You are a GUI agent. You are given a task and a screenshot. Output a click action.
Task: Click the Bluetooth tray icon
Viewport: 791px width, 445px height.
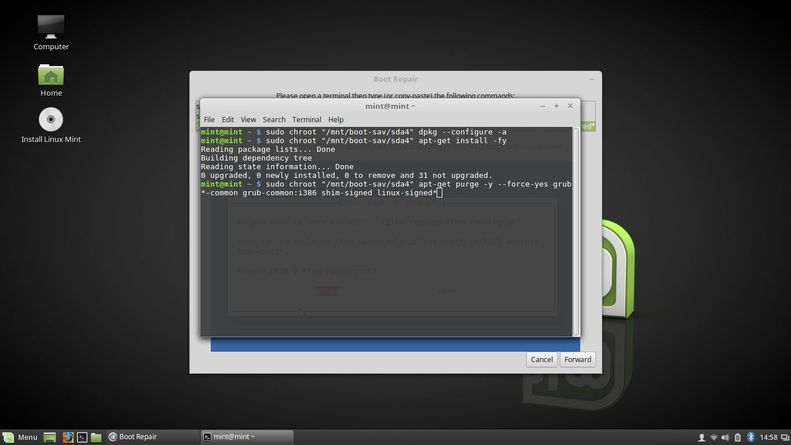[x=751, y=437]
